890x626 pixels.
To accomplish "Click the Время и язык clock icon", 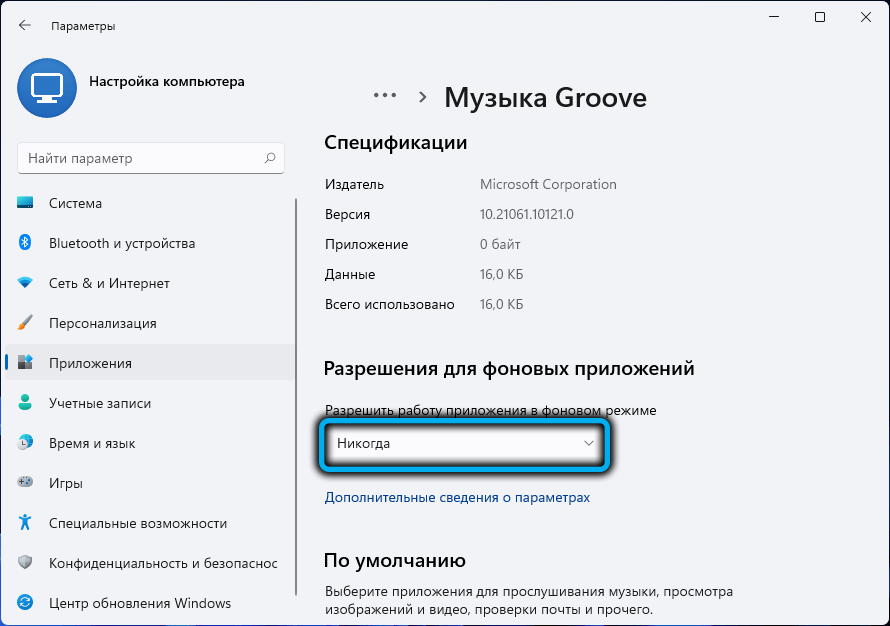I will click(x=25, y=442).
